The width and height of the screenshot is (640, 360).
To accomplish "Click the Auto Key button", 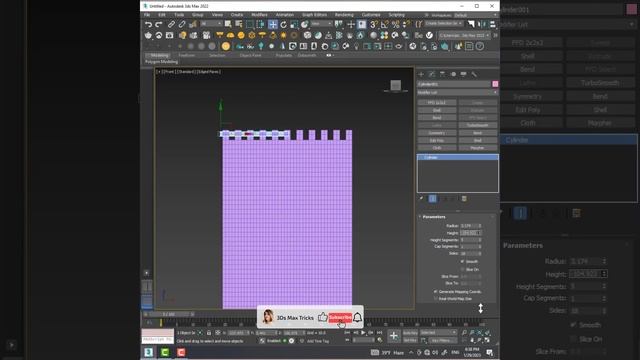I will [x=410, y=333].
